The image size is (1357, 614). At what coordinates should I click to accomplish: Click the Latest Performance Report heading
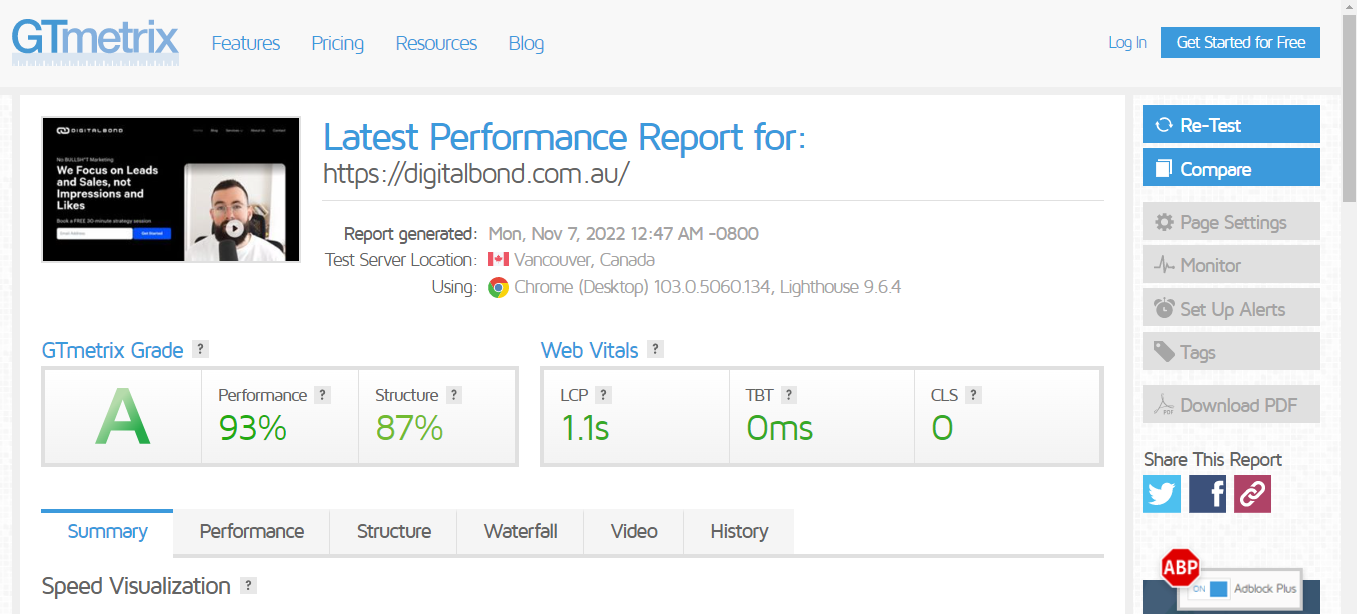coord(564,137)
